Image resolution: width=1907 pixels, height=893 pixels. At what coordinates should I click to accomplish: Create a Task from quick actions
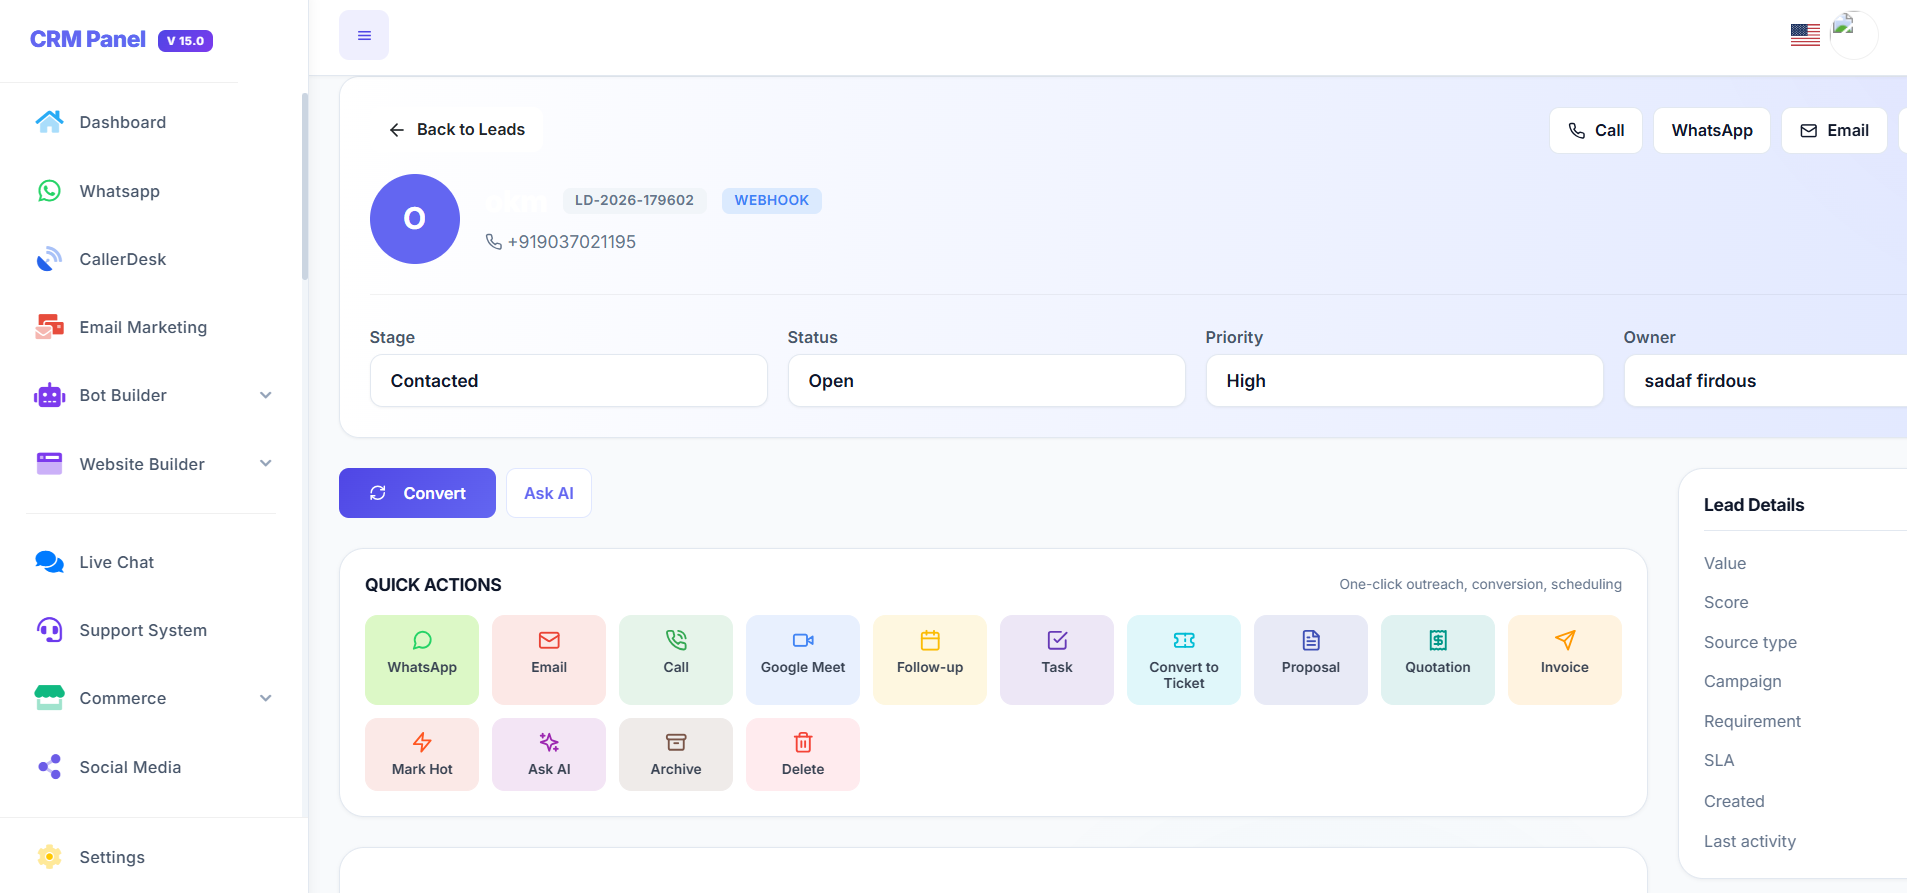coord(1057,660)
